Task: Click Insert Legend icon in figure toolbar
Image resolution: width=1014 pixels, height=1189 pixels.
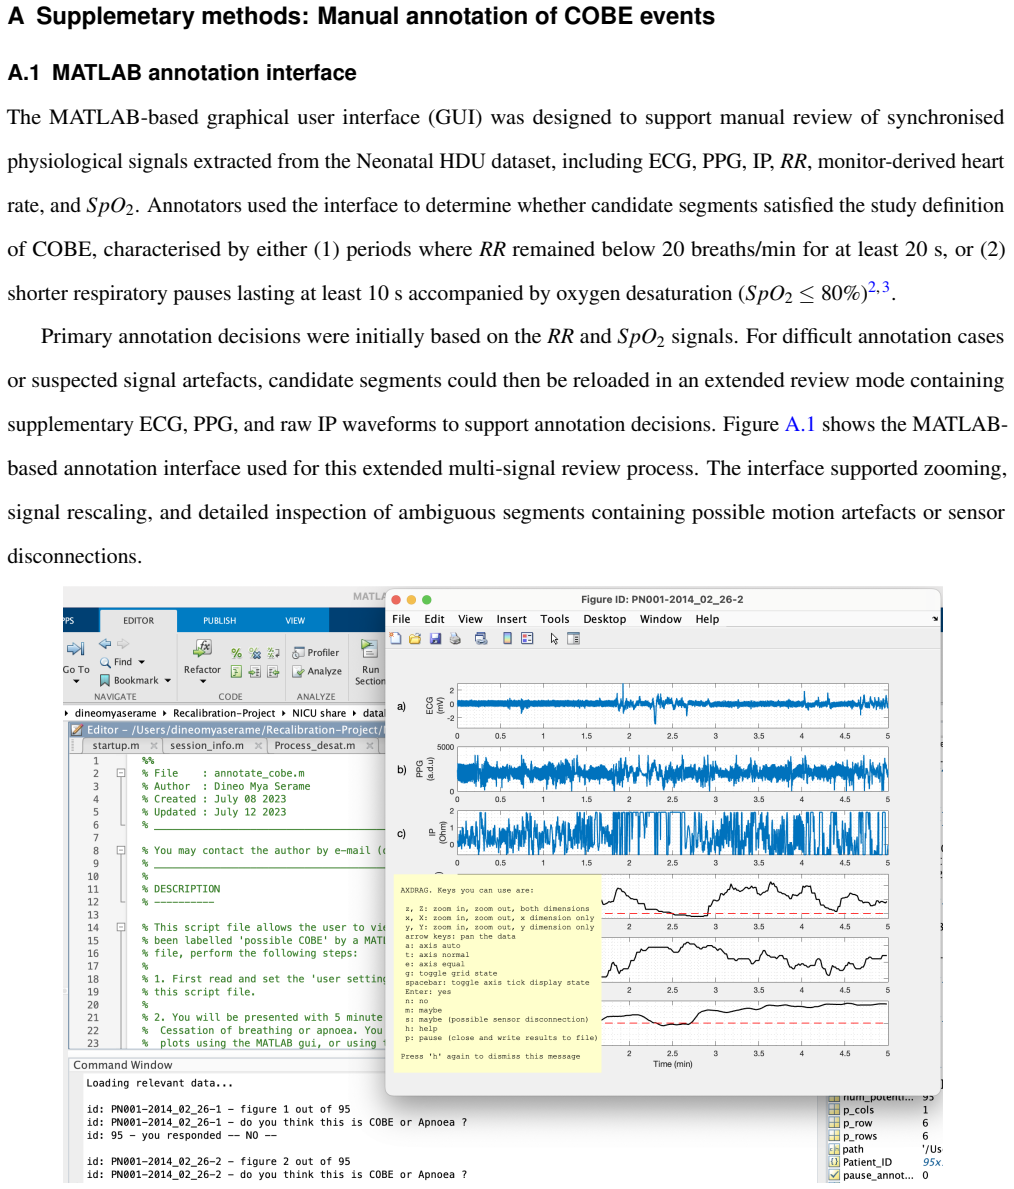Action: point(527,638)
